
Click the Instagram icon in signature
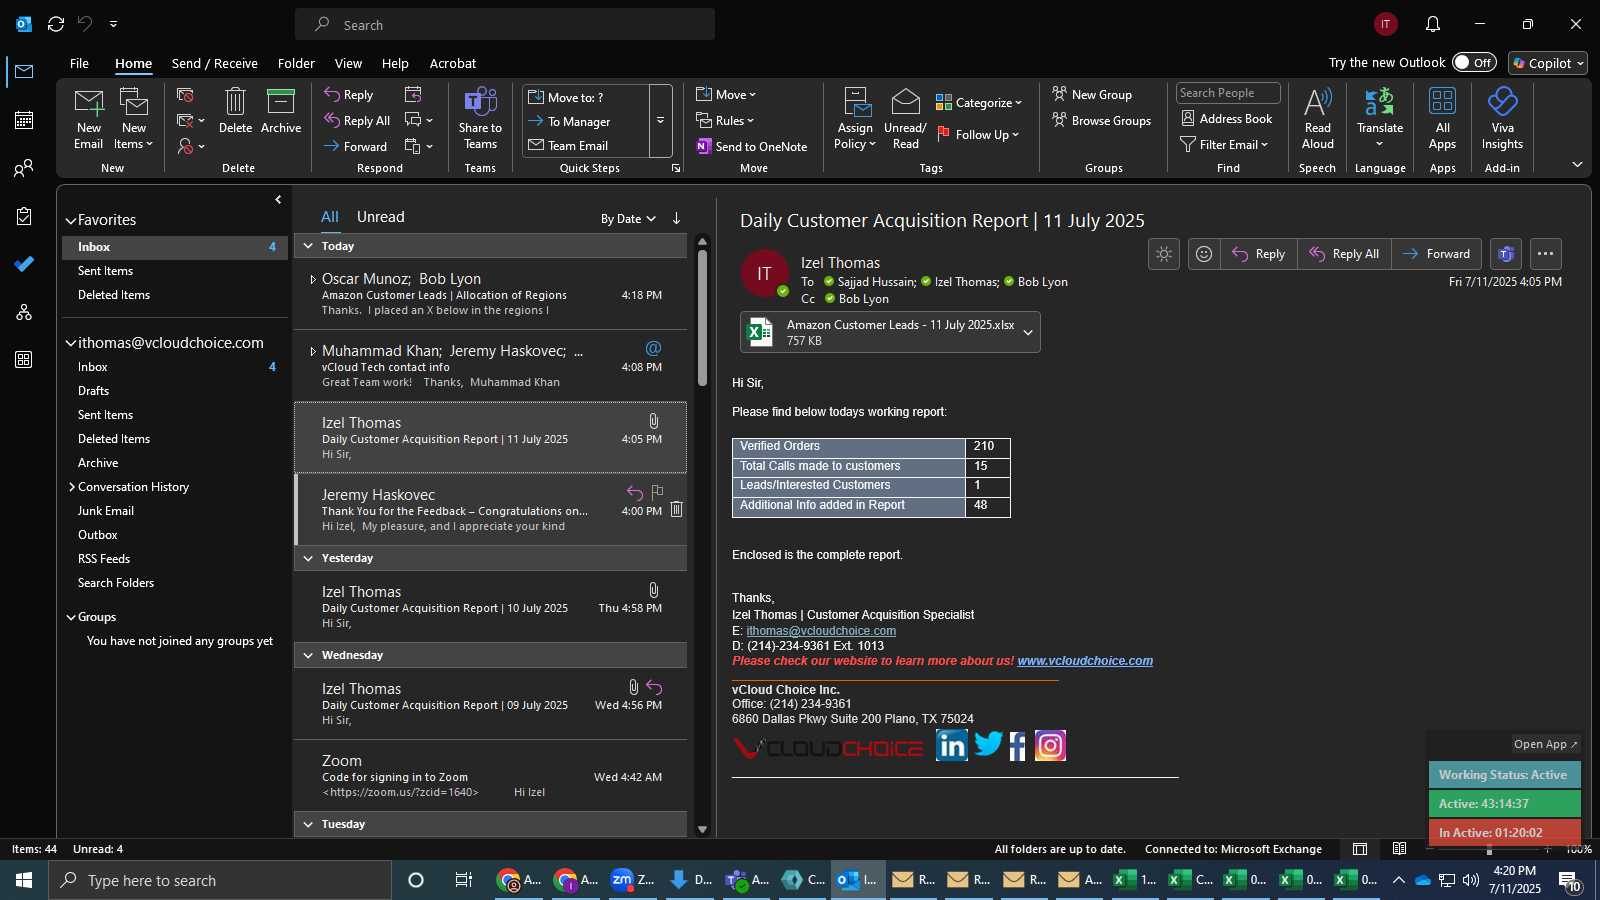pyautogui.click(x=1050, y=745)
